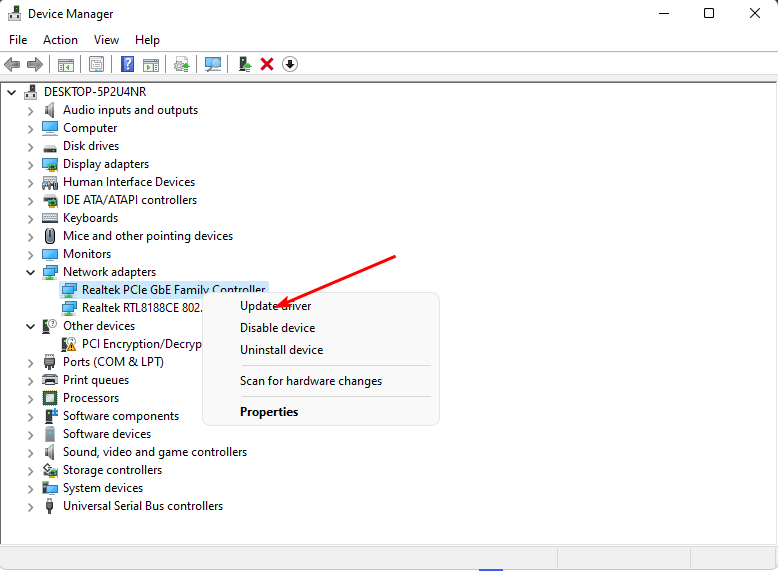Click the Display adapters icon
The image size is (778, 571).
(x=50, y=164)
